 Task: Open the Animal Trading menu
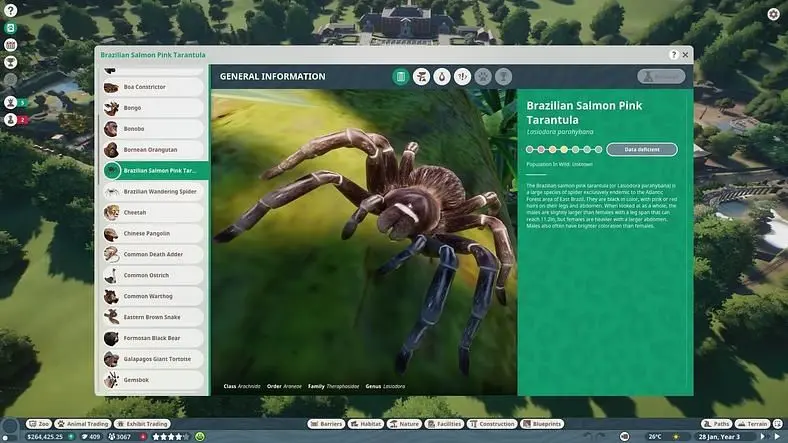pyautogui.click(x=82, y=424)
